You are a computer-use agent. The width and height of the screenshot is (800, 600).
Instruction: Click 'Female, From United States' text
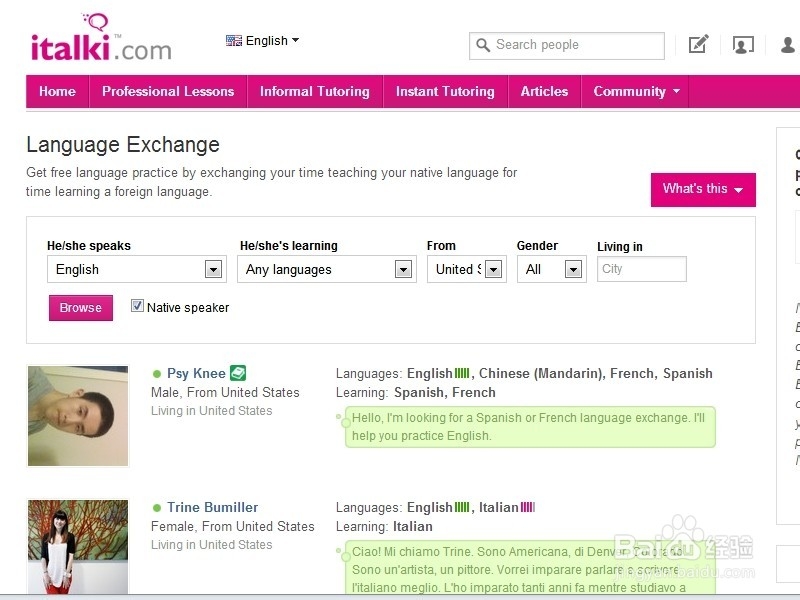[233, 526]
